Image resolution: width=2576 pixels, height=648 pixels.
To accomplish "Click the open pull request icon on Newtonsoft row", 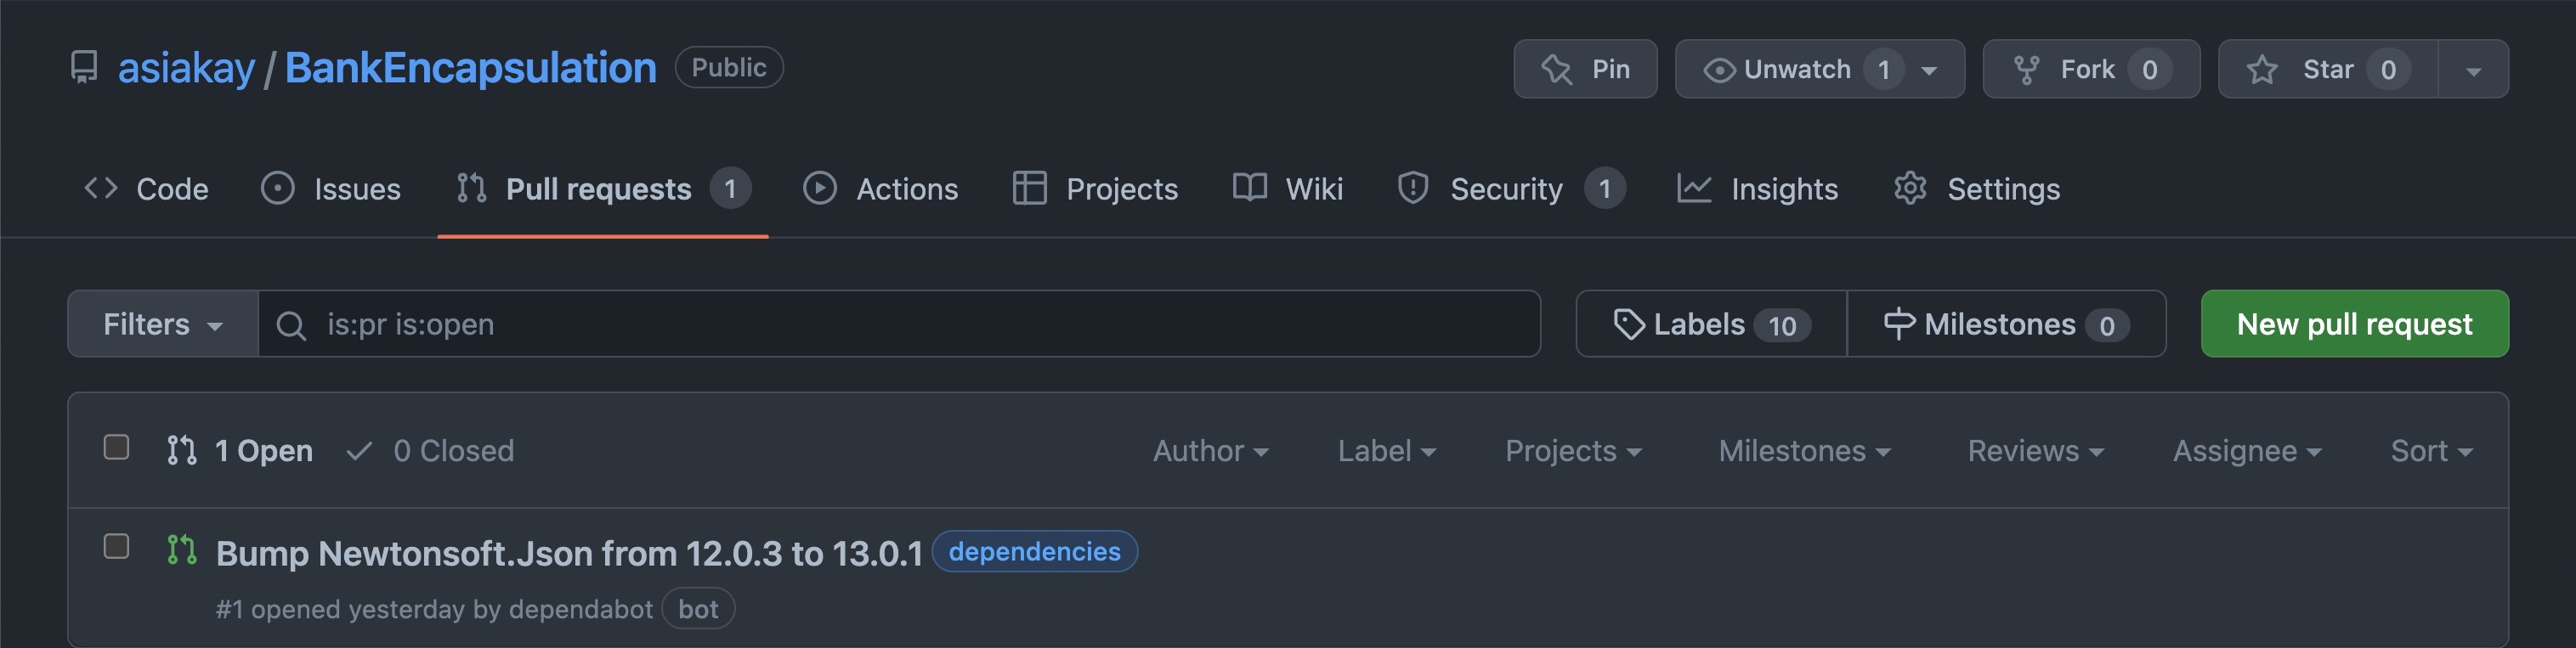I will click(182, 550).
